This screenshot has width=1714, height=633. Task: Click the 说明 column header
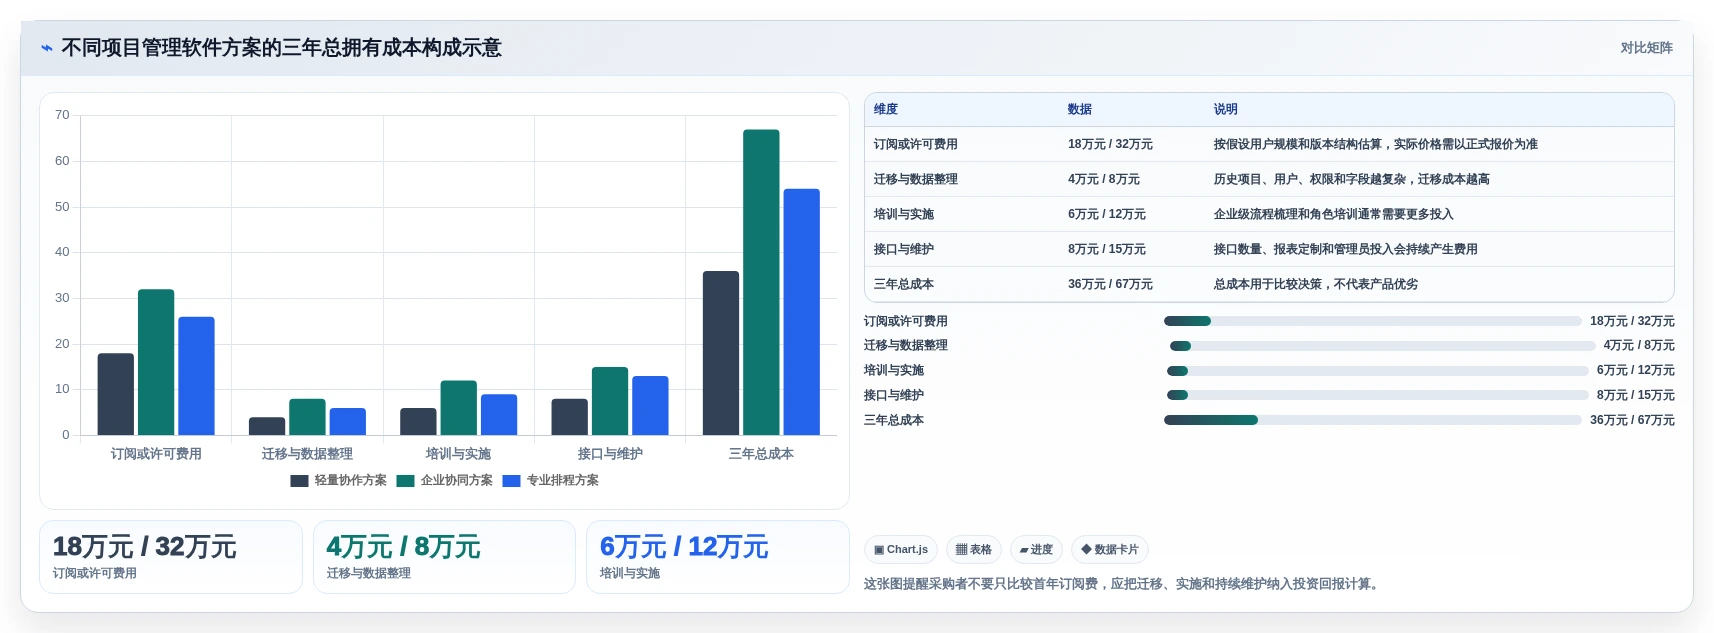[1226, 109]
